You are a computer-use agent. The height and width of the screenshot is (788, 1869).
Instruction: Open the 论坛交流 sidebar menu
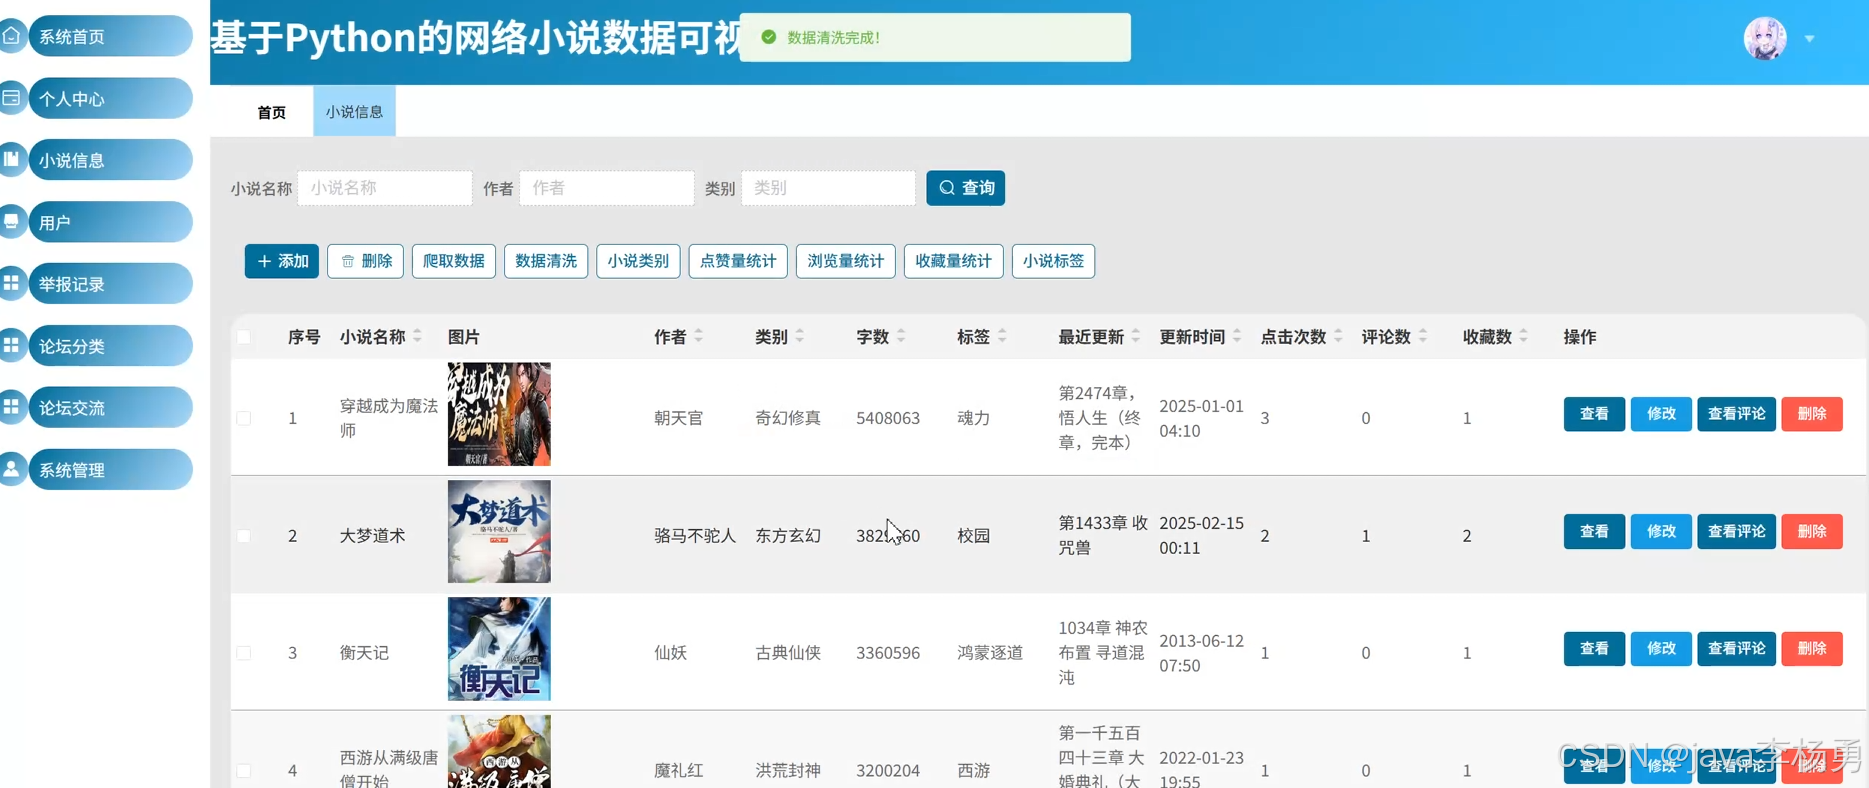tap(110, 408)
